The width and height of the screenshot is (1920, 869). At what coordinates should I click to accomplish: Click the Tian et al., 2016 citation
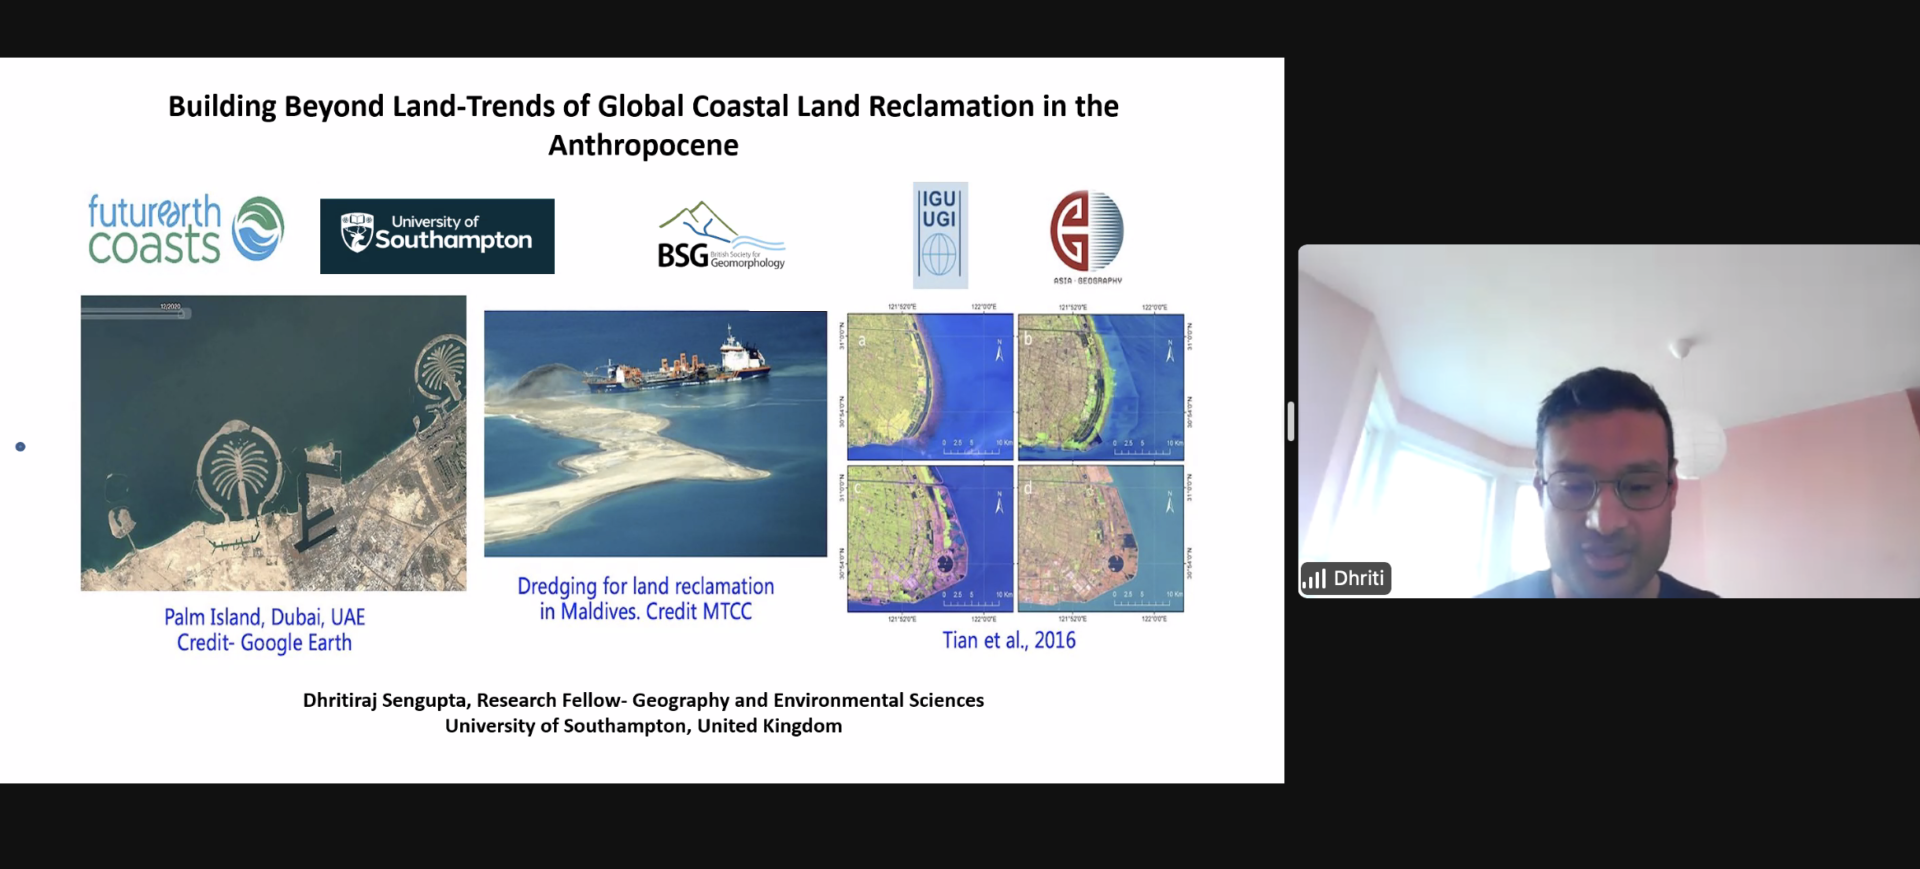1008,641
